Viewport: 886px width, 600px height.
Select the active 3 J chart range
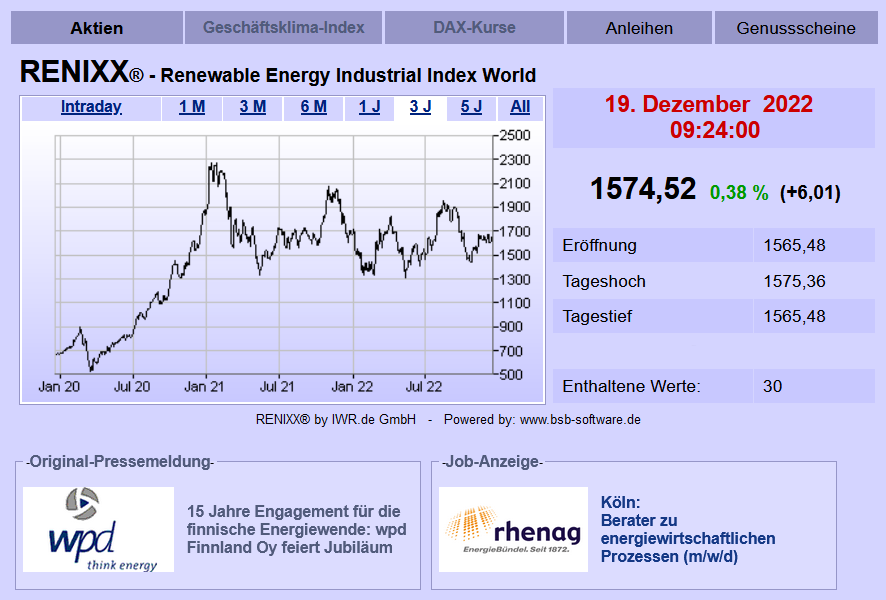[420, 107]
